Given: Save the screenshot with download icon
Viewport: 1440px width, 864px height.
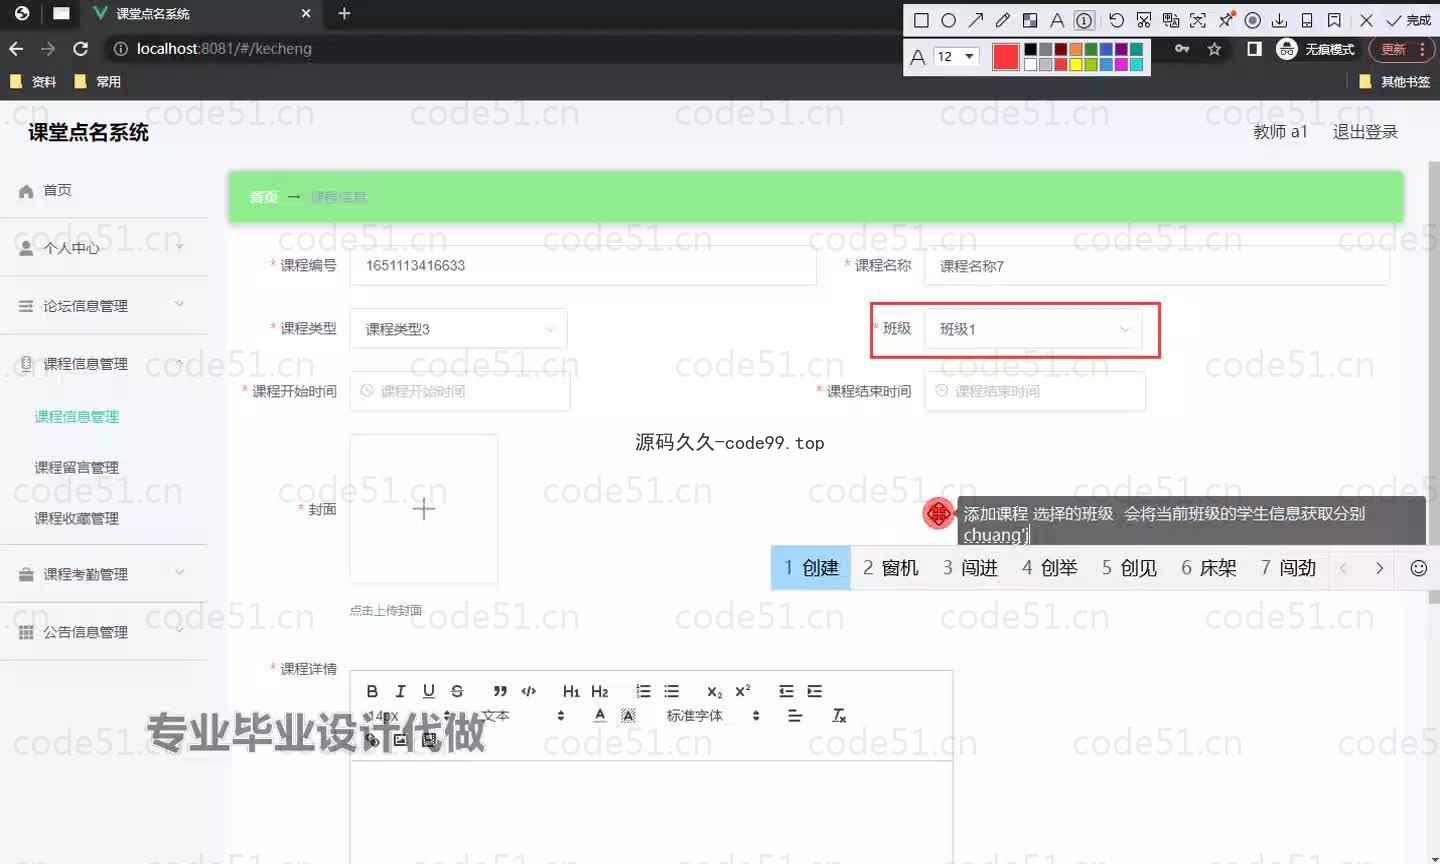Looking at the screenshot, I should (1279, 20).
